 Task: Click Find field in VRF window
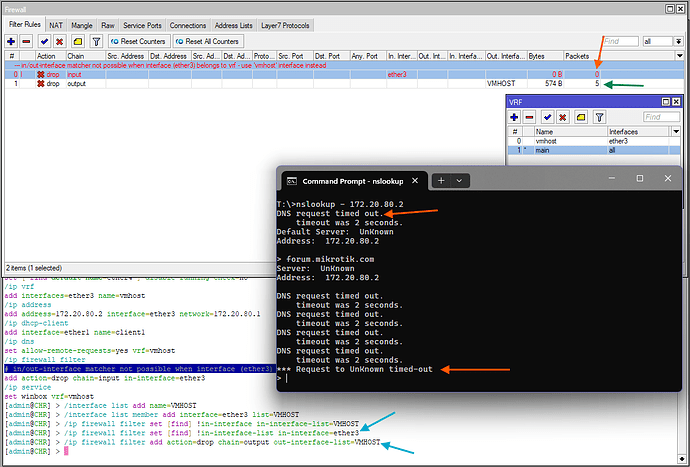click(661, 117)
